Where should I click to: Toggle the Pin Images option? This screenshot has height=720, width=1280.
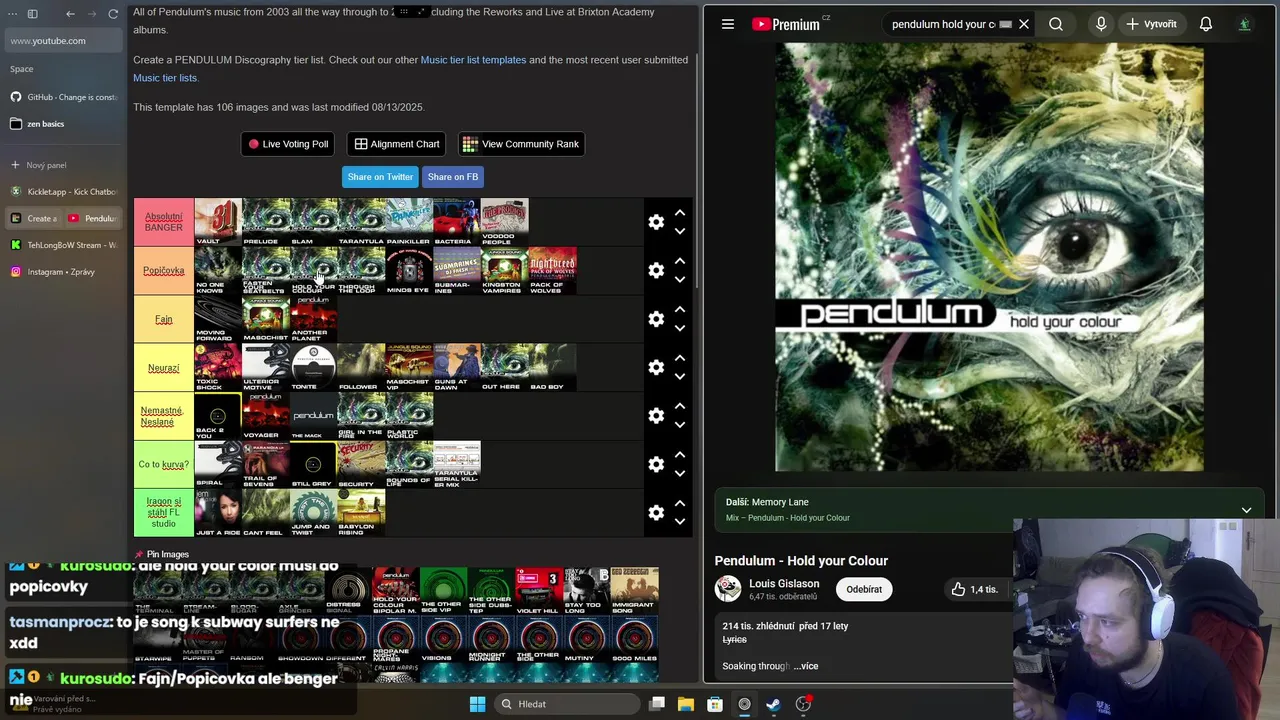pos(162,554)
